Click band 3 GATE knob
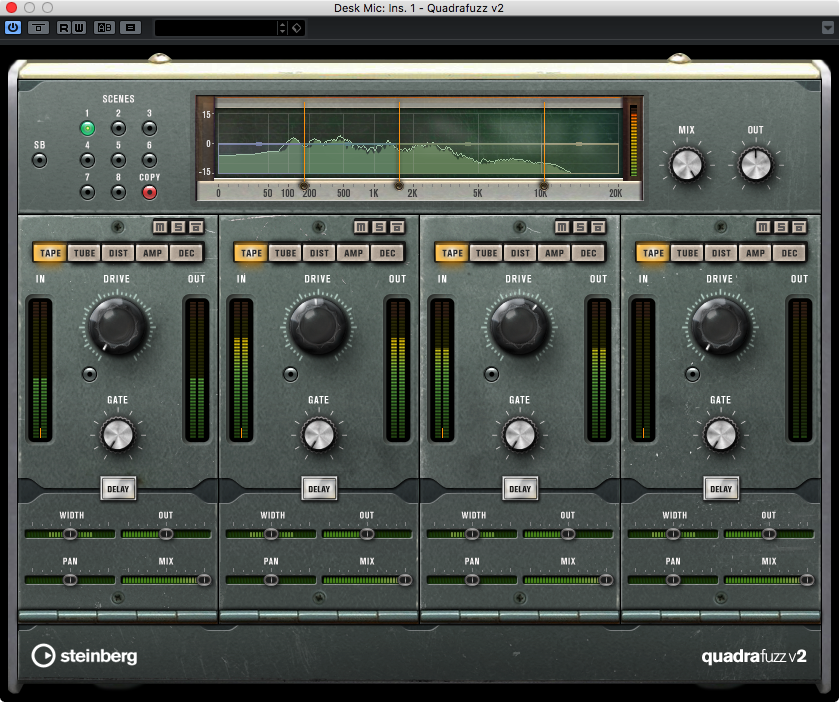Image resolution: width=839 pixels, height=702 pixels. pos(520,435)
